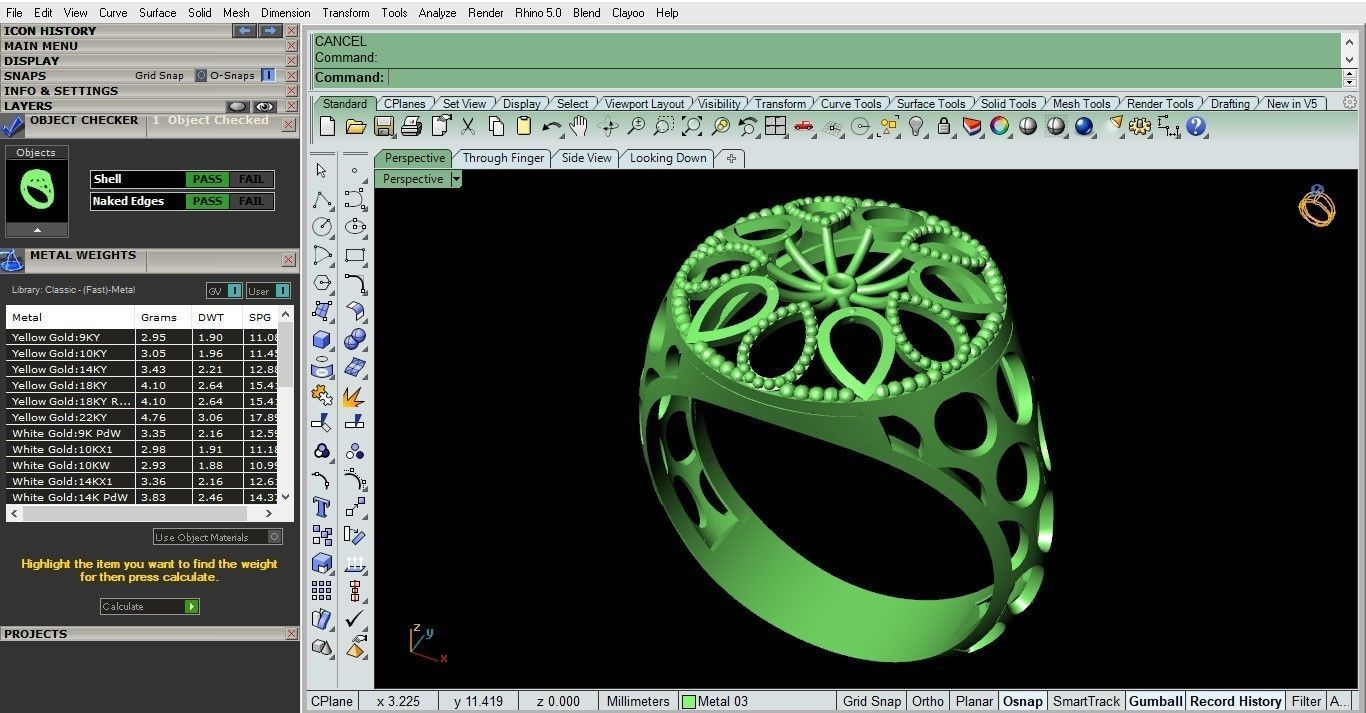The width and height of the screenshot is (1366, 713).
Task: Switch to the Looking Down viewport tab
Action: (x=668, y=158)
